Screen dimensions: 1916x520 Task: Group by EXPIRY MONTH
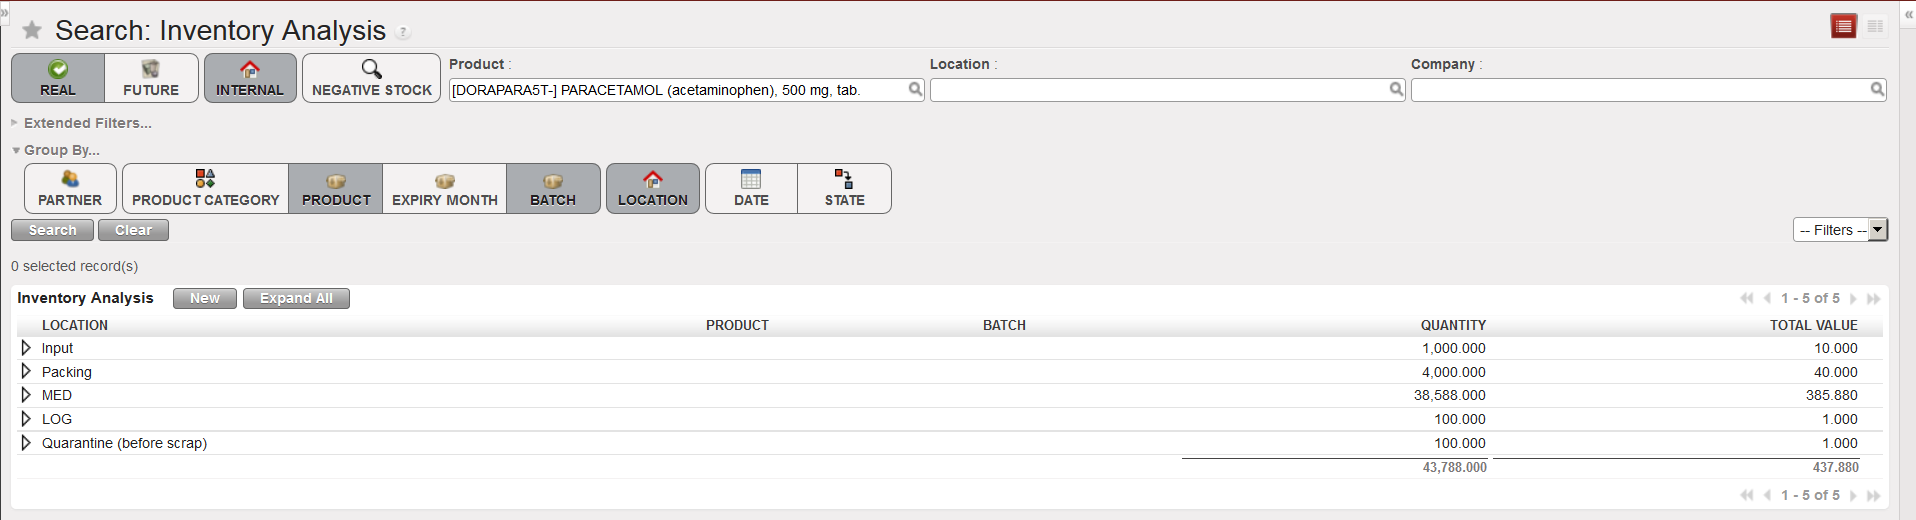pyautogui.click(x=445, y=188)
